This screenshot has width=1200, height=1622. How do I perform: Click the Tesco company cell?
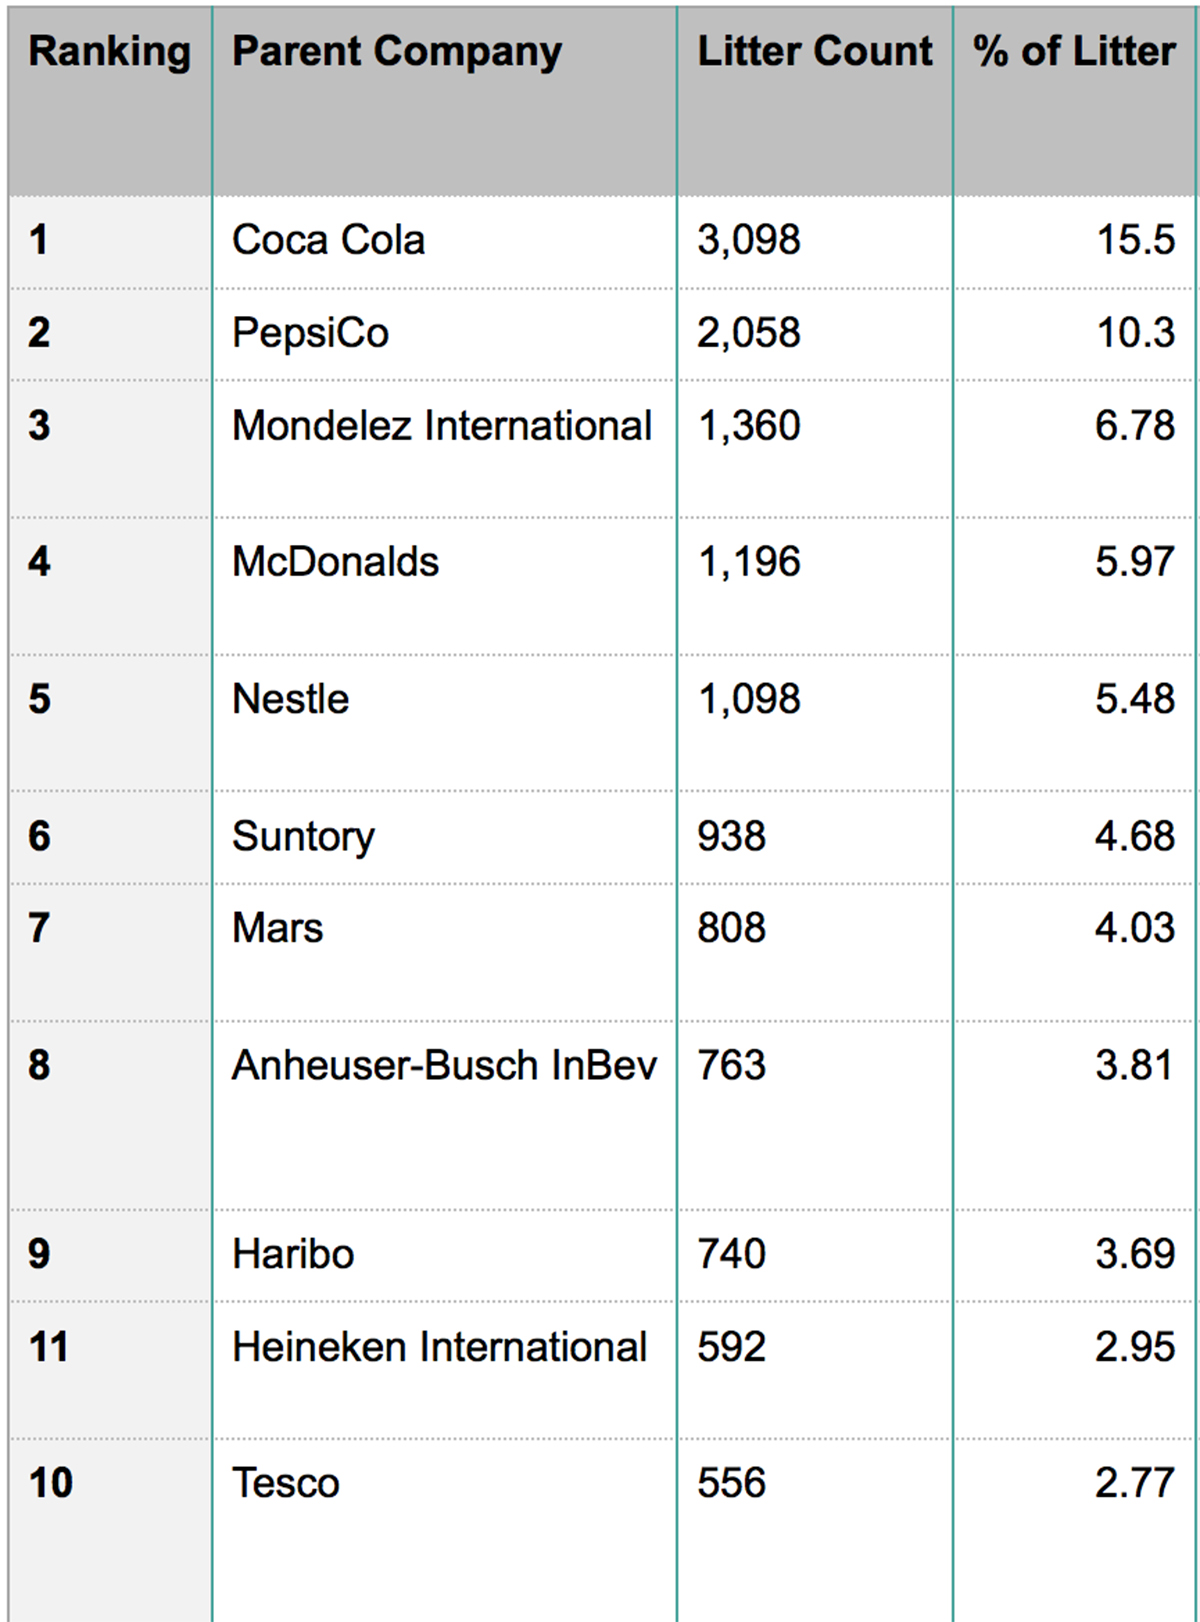285,1484
